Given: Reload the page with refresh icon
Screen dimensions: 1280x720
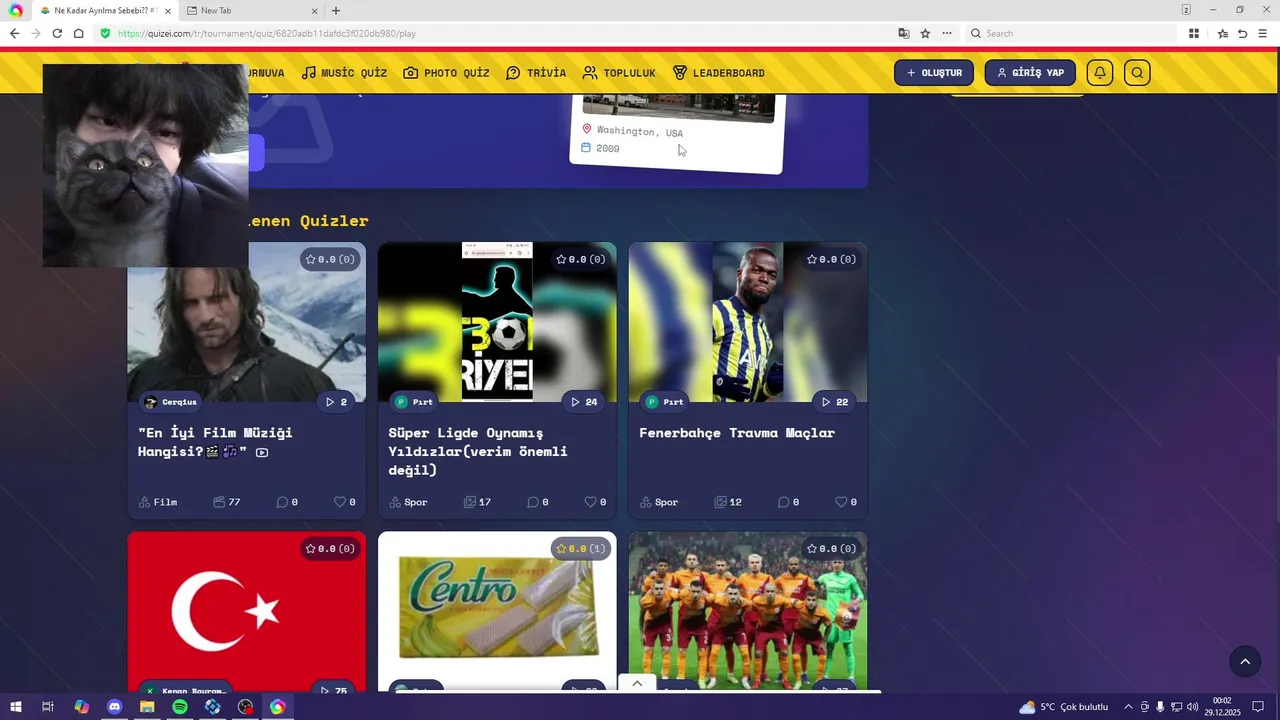Looking at the screenshot, I should point(57,33).
